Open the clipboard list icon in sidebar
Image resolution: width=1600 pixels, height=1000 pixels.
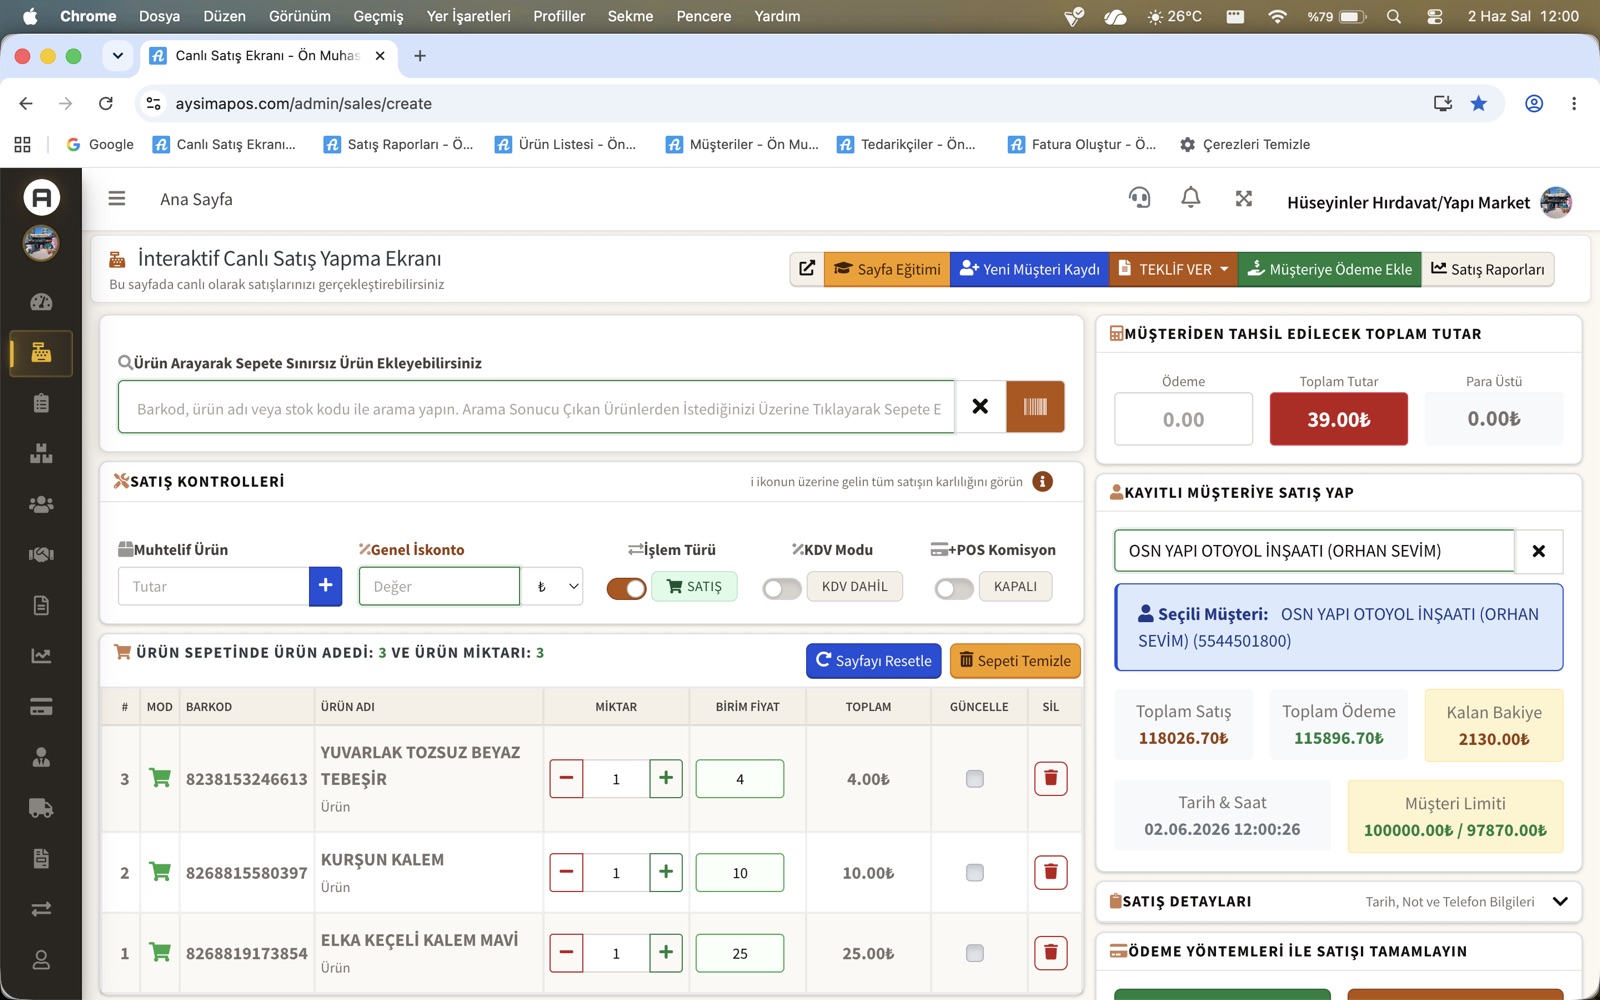coord(41,404)
